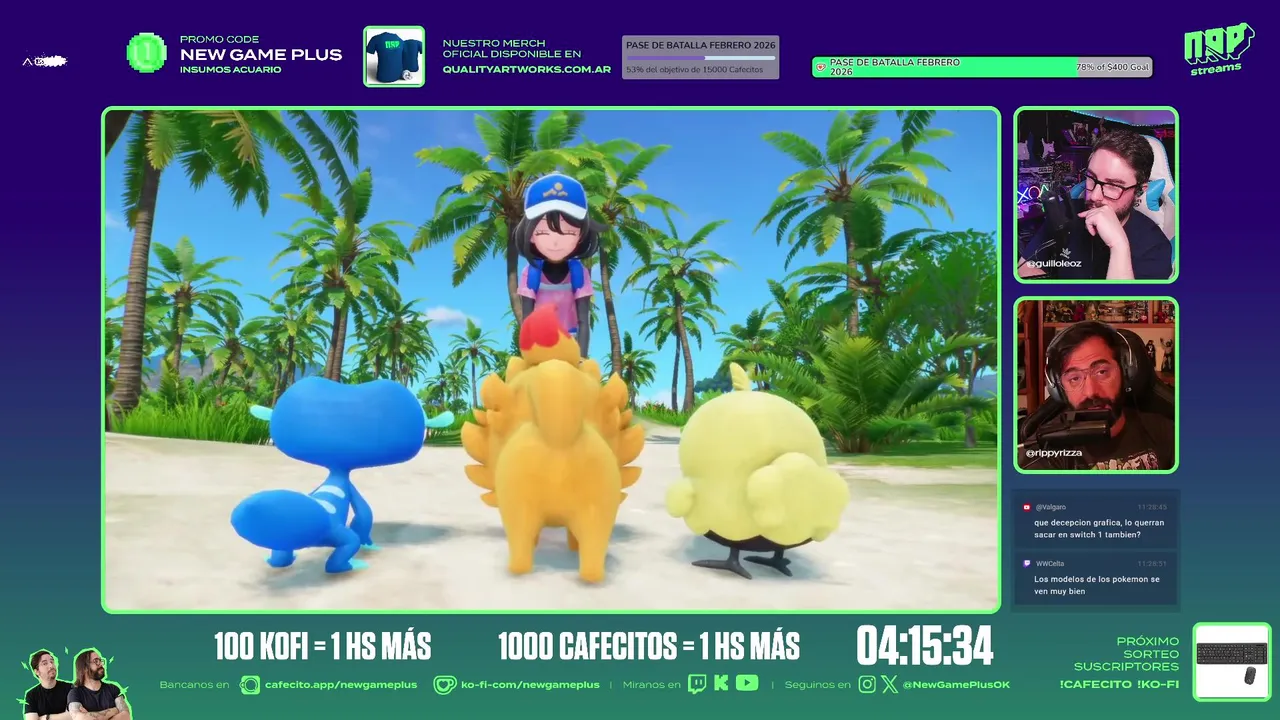
Task: Click the merch t-shirt thumbnail
Action: point(394,56)
